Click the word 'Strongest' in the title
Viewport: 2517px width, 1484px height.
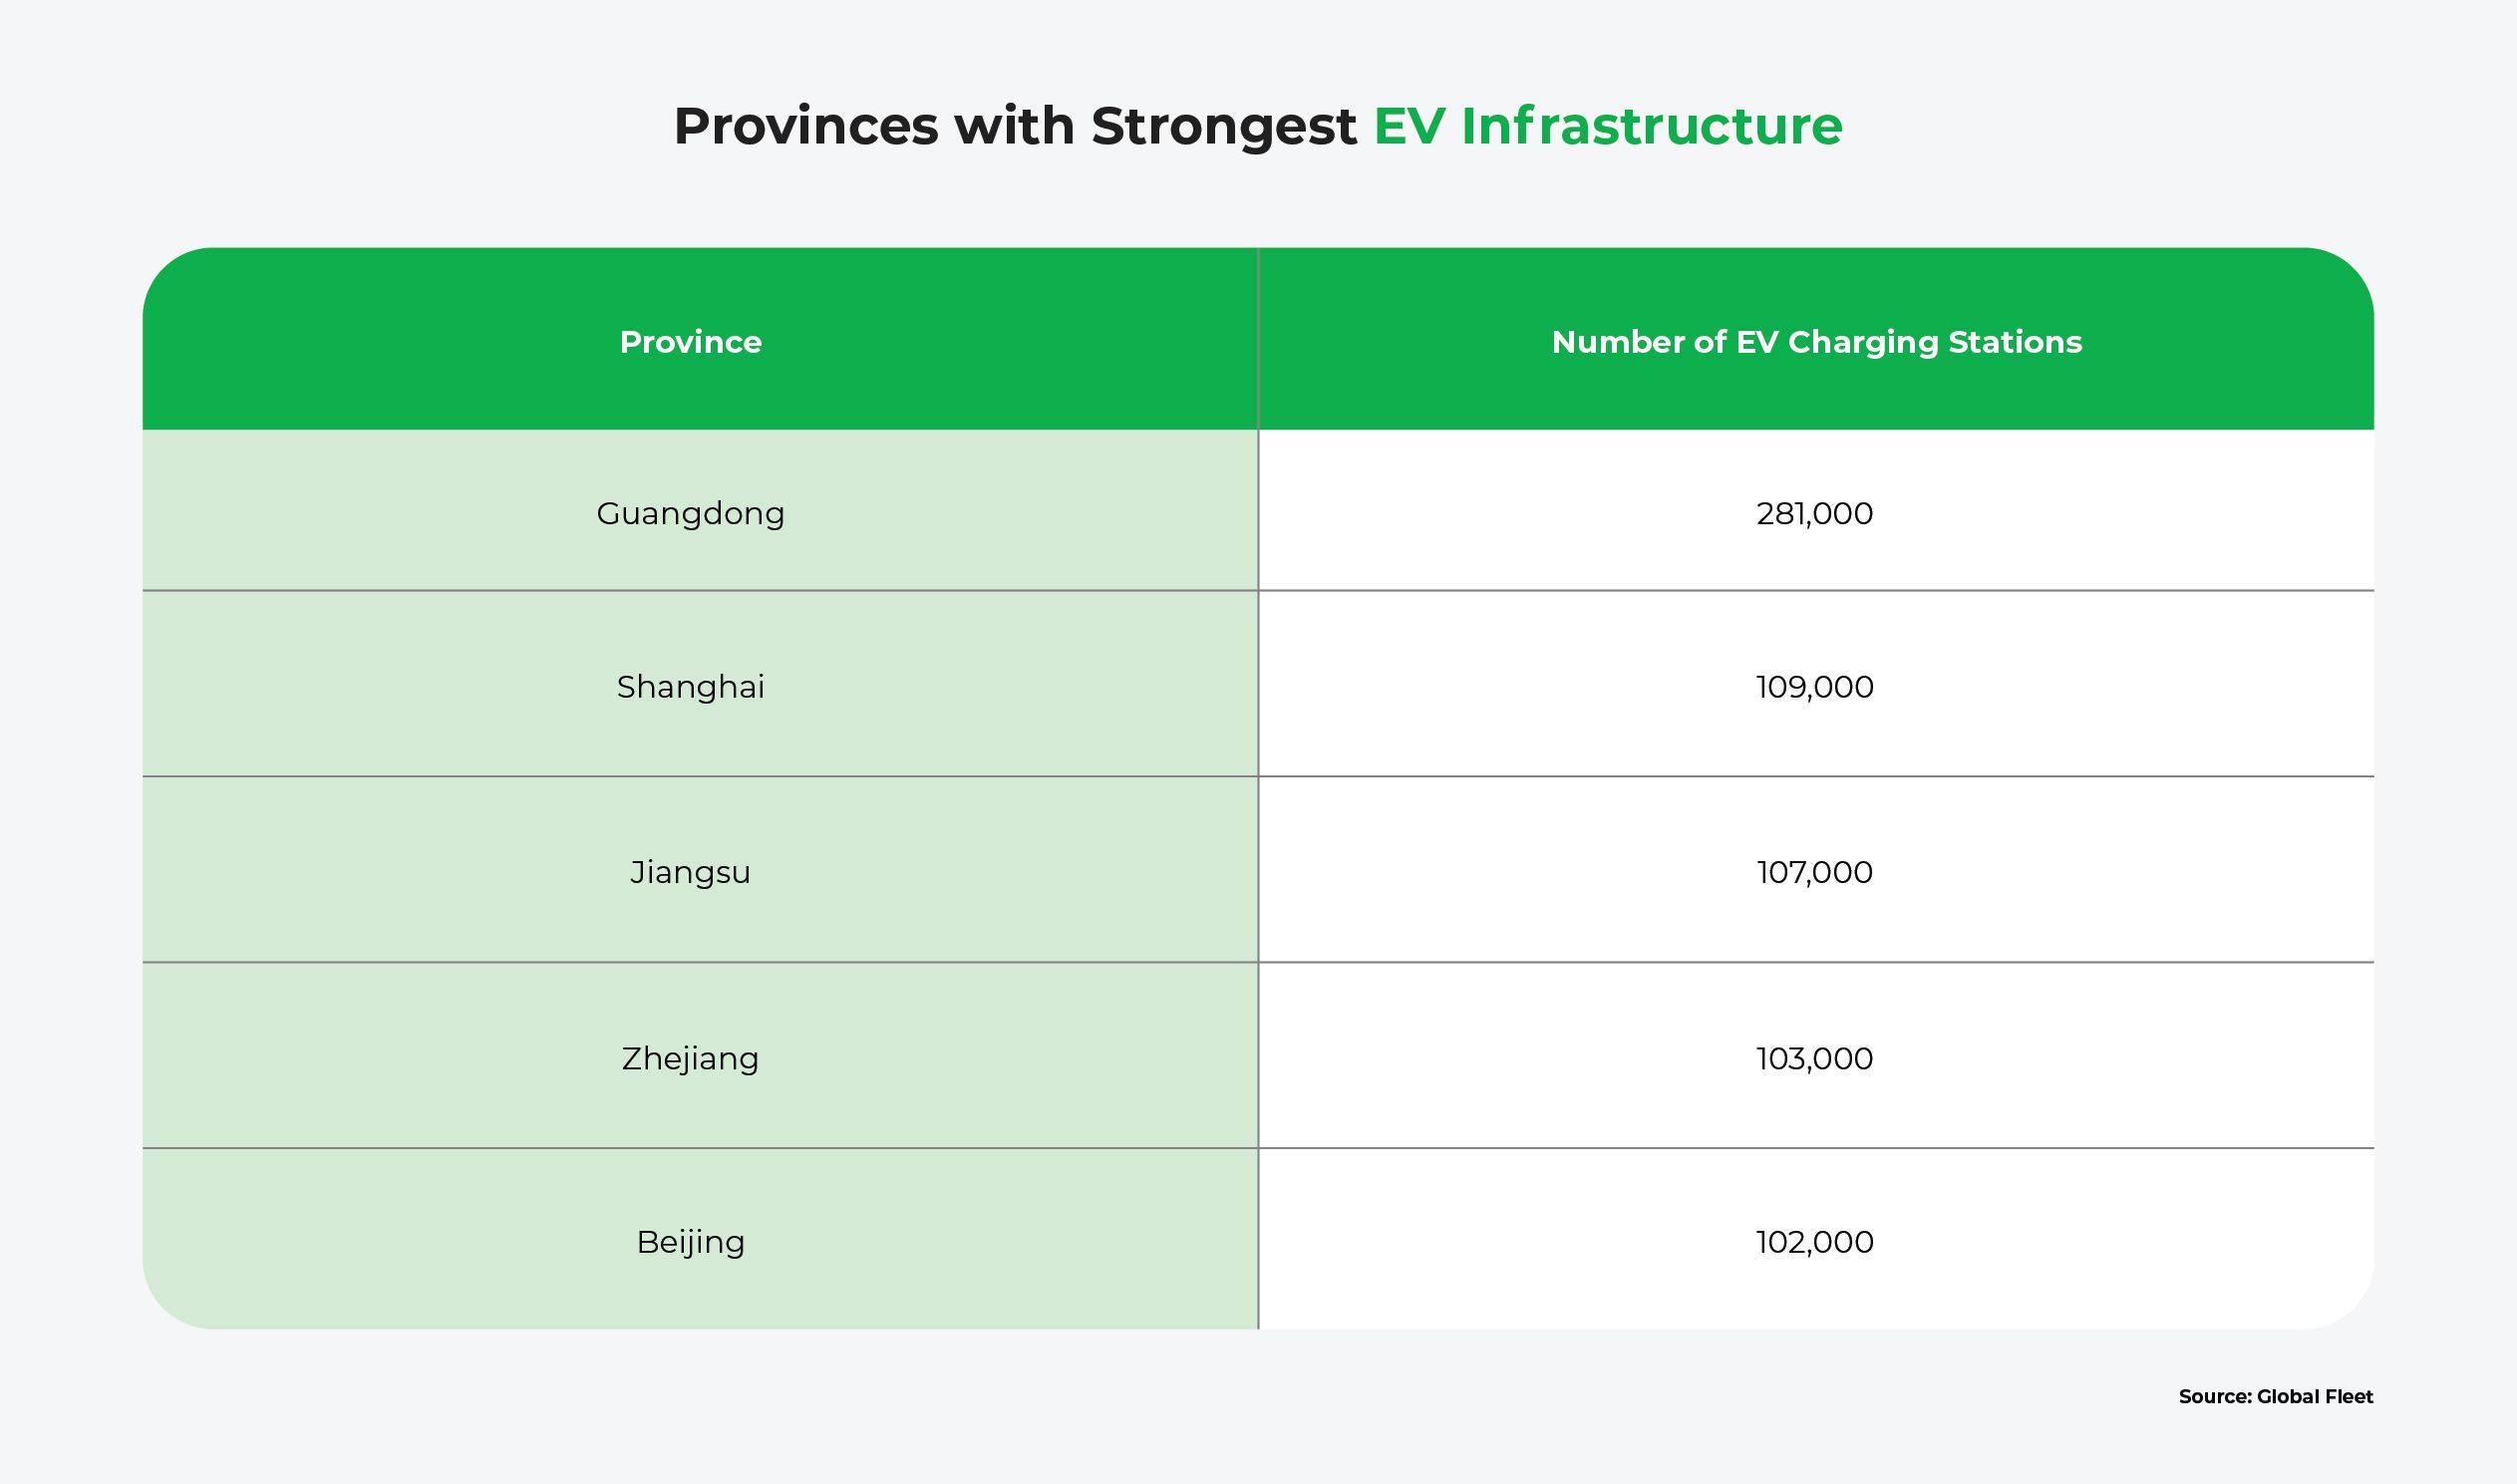pyautogui.click(x=1223, y=127)
